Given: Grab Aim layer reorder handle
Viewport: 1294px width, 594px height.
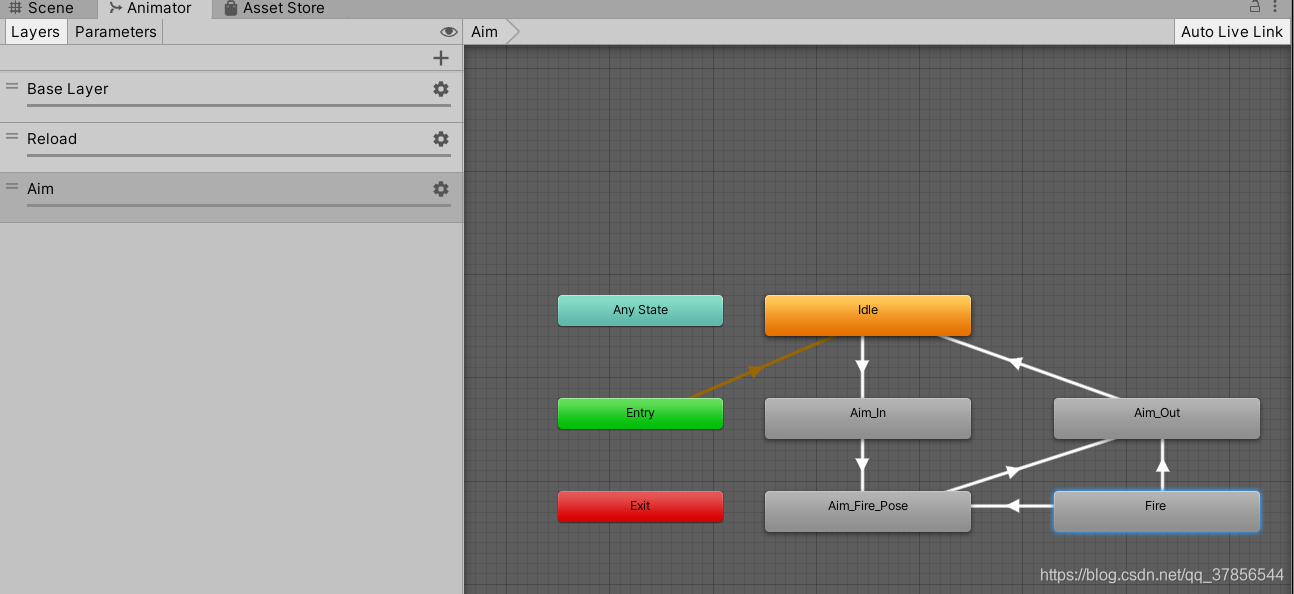Looking at the screenshot, I should pos(12,187).
